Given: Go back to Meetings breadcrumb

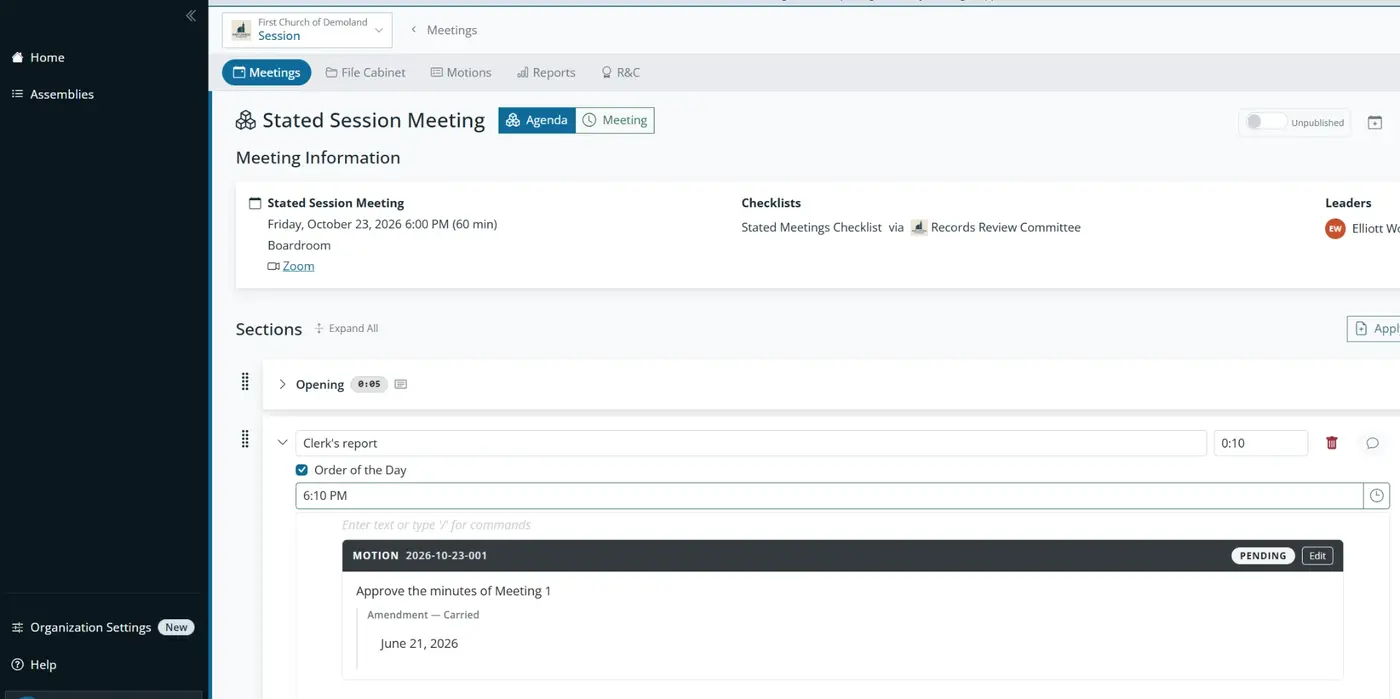Looking at the screenshot, I should 444,30.
